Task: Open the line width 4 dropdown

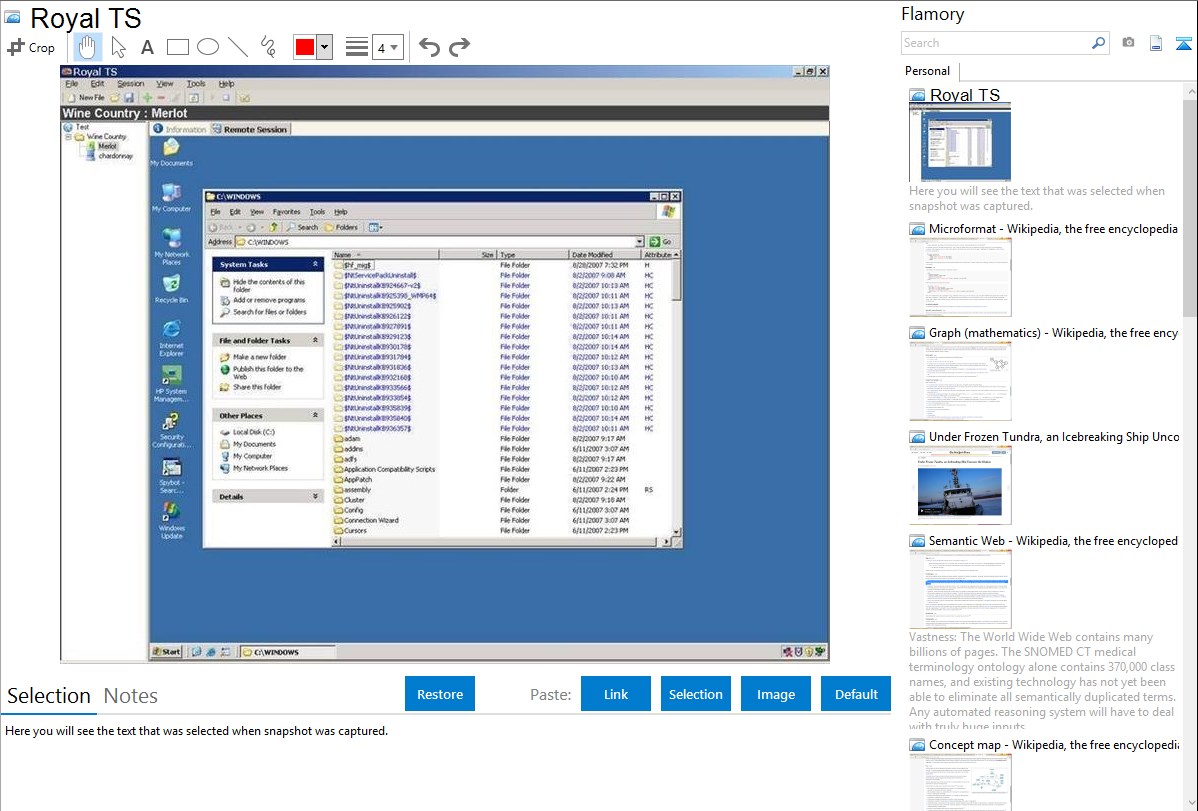Action: tap(388, 47)
